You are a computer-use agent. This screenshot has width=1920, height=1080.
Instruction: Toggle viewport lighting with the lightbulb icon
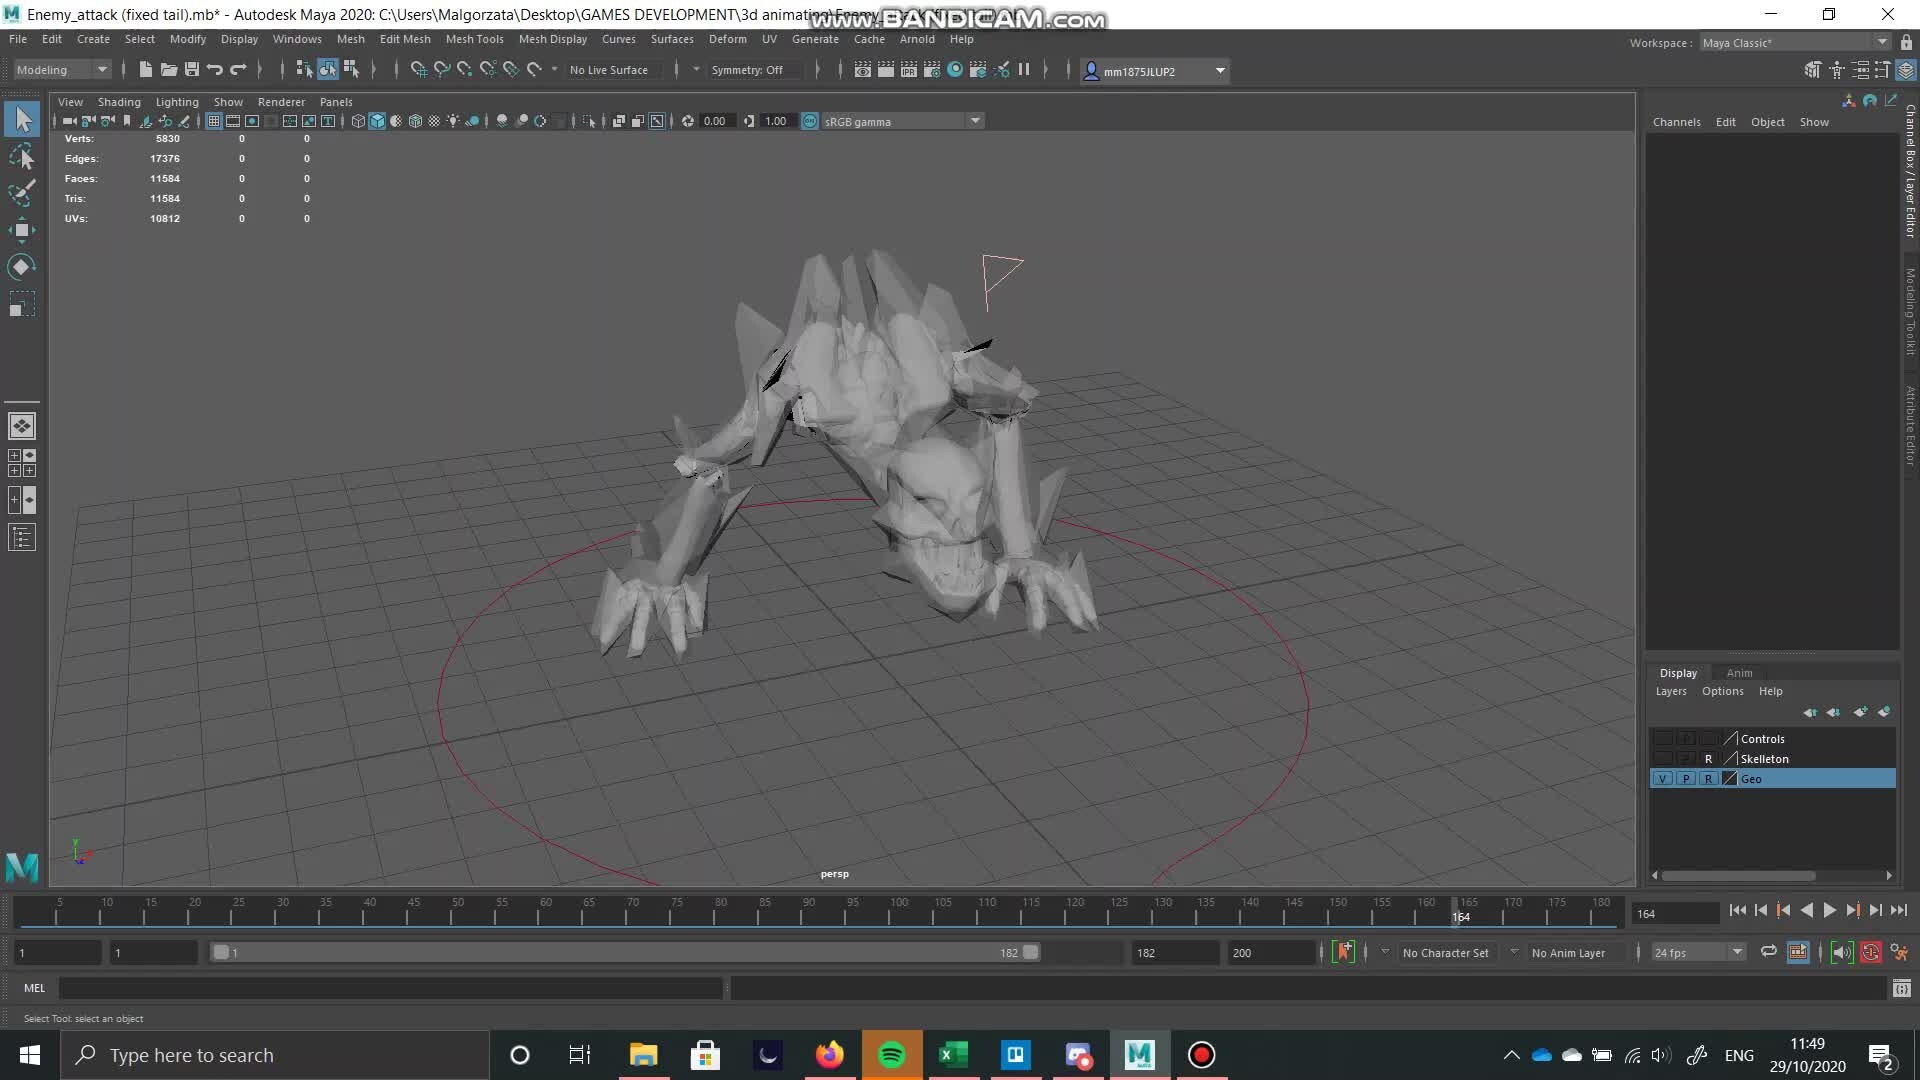453,121
